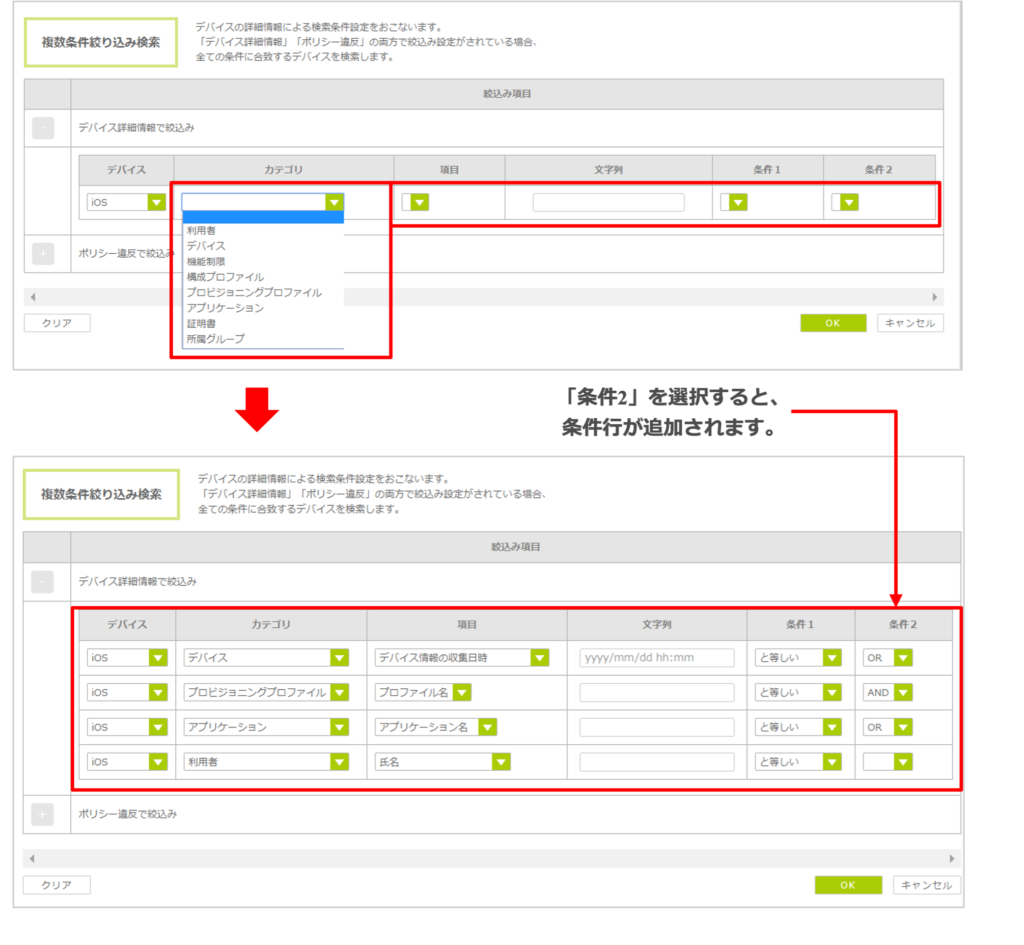The height and width of the screenshot is (945, 1024).
Task: Click the green arrow of the upper 項目 dropdown
Action: pyautogui.click(x=419, y=202)
